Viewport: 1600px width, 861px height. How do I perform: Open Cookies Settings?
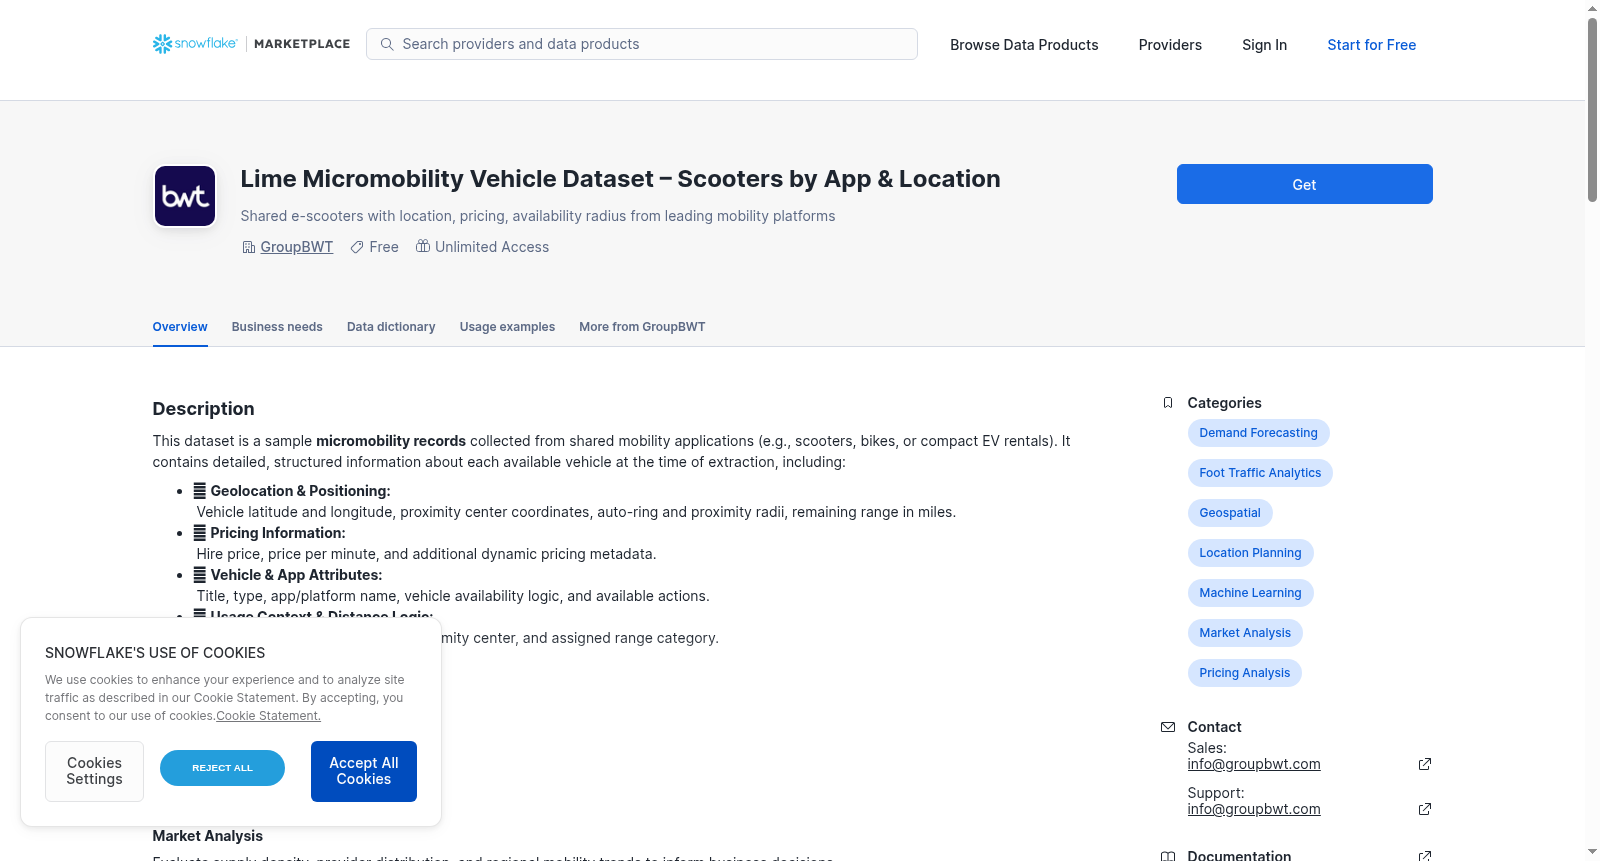[94, 771]
